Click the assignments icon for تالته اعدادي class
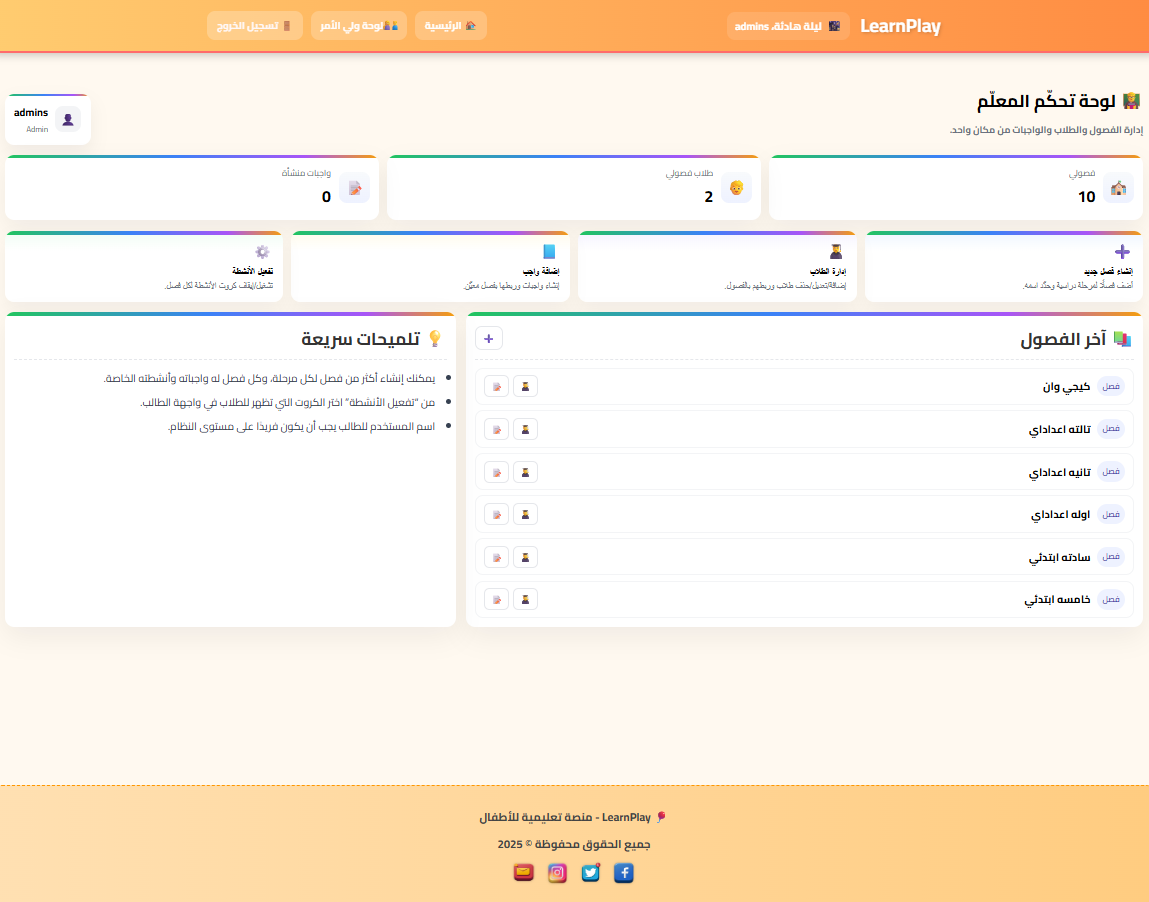The height and width of the screenshot is (902, 1149). click(x=496, y=428)
